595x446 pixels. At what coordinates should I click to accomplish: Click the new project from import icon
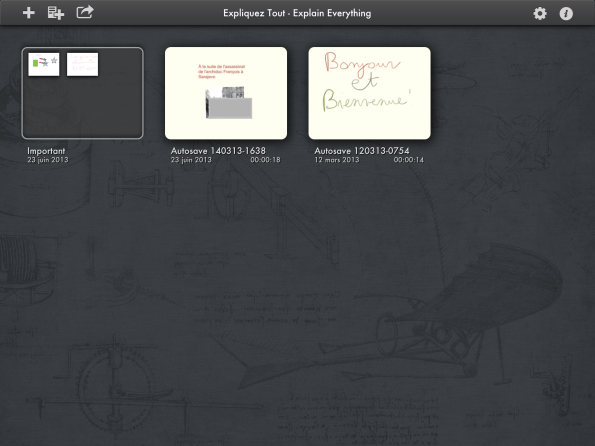point(56,13)
